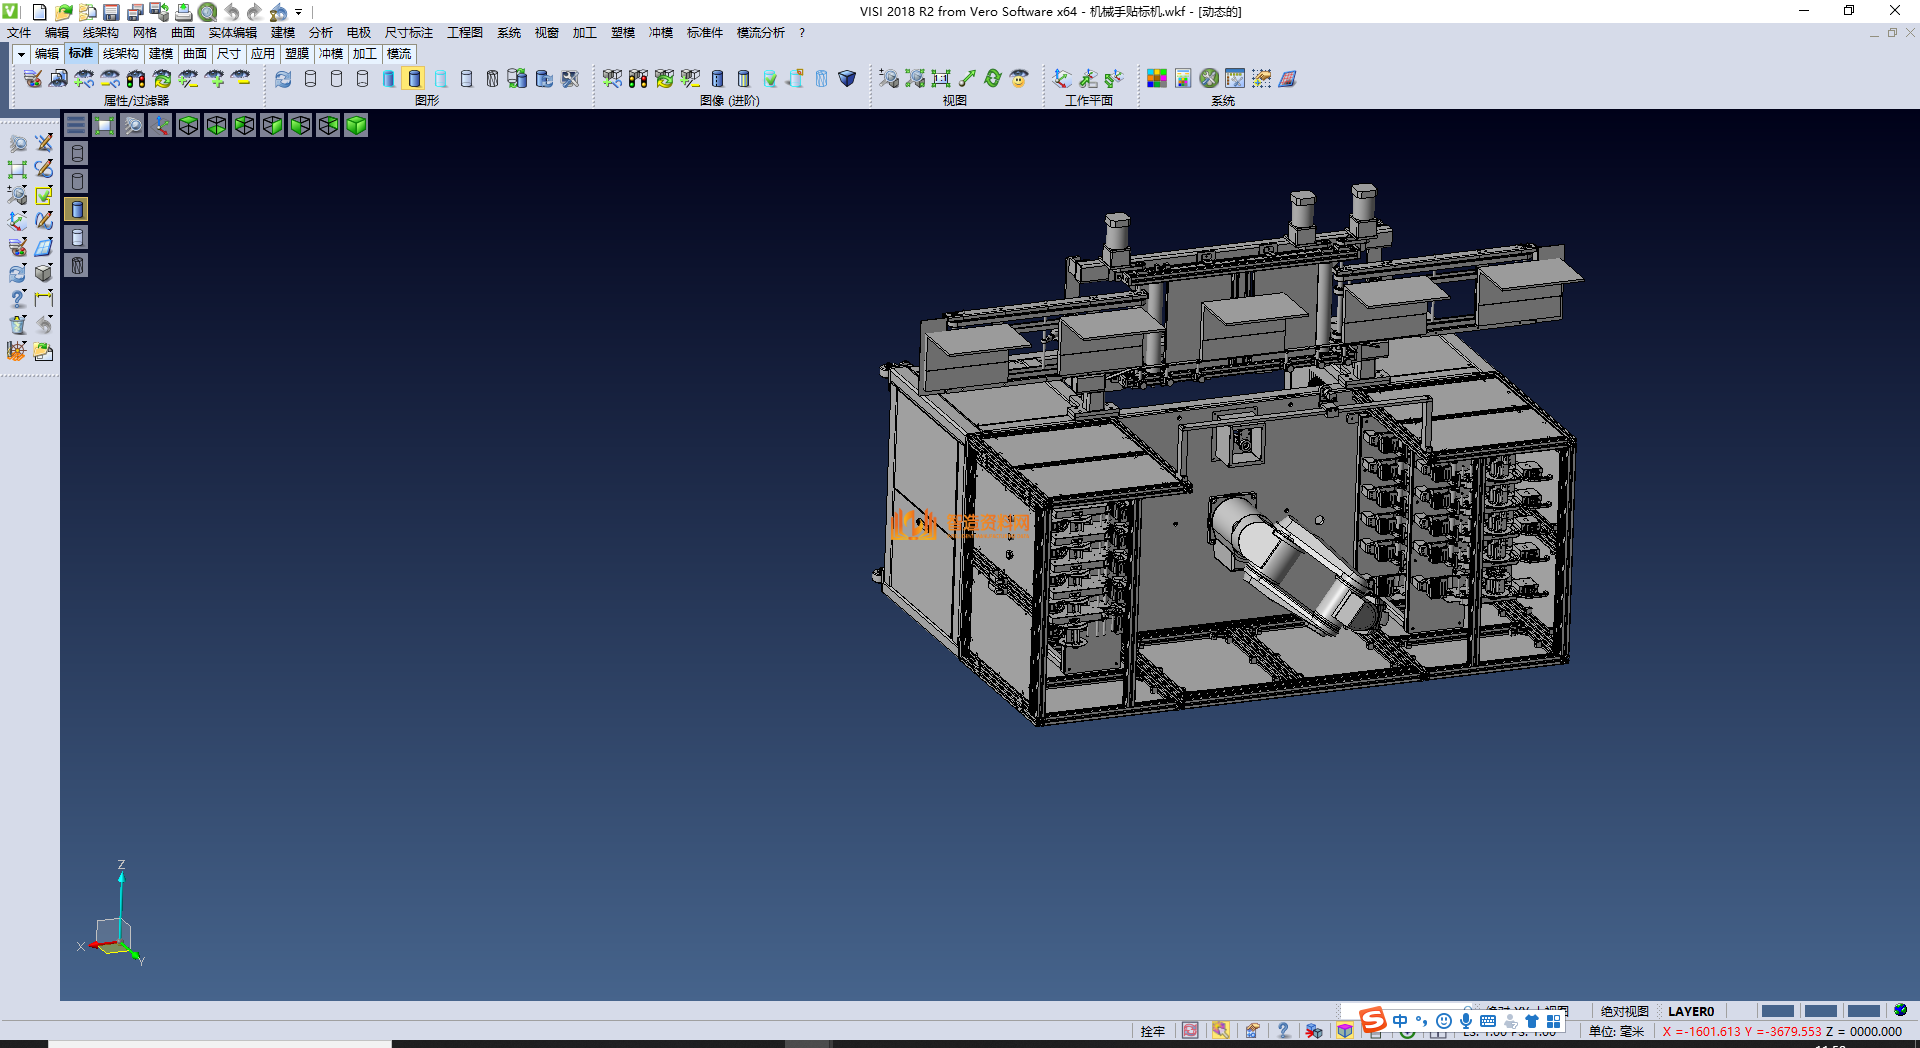Toggle the highlighted cube icon in status bar
This screenshot has height=1048, width=1920.
pyautogui.click(x=1345, y=1031)
